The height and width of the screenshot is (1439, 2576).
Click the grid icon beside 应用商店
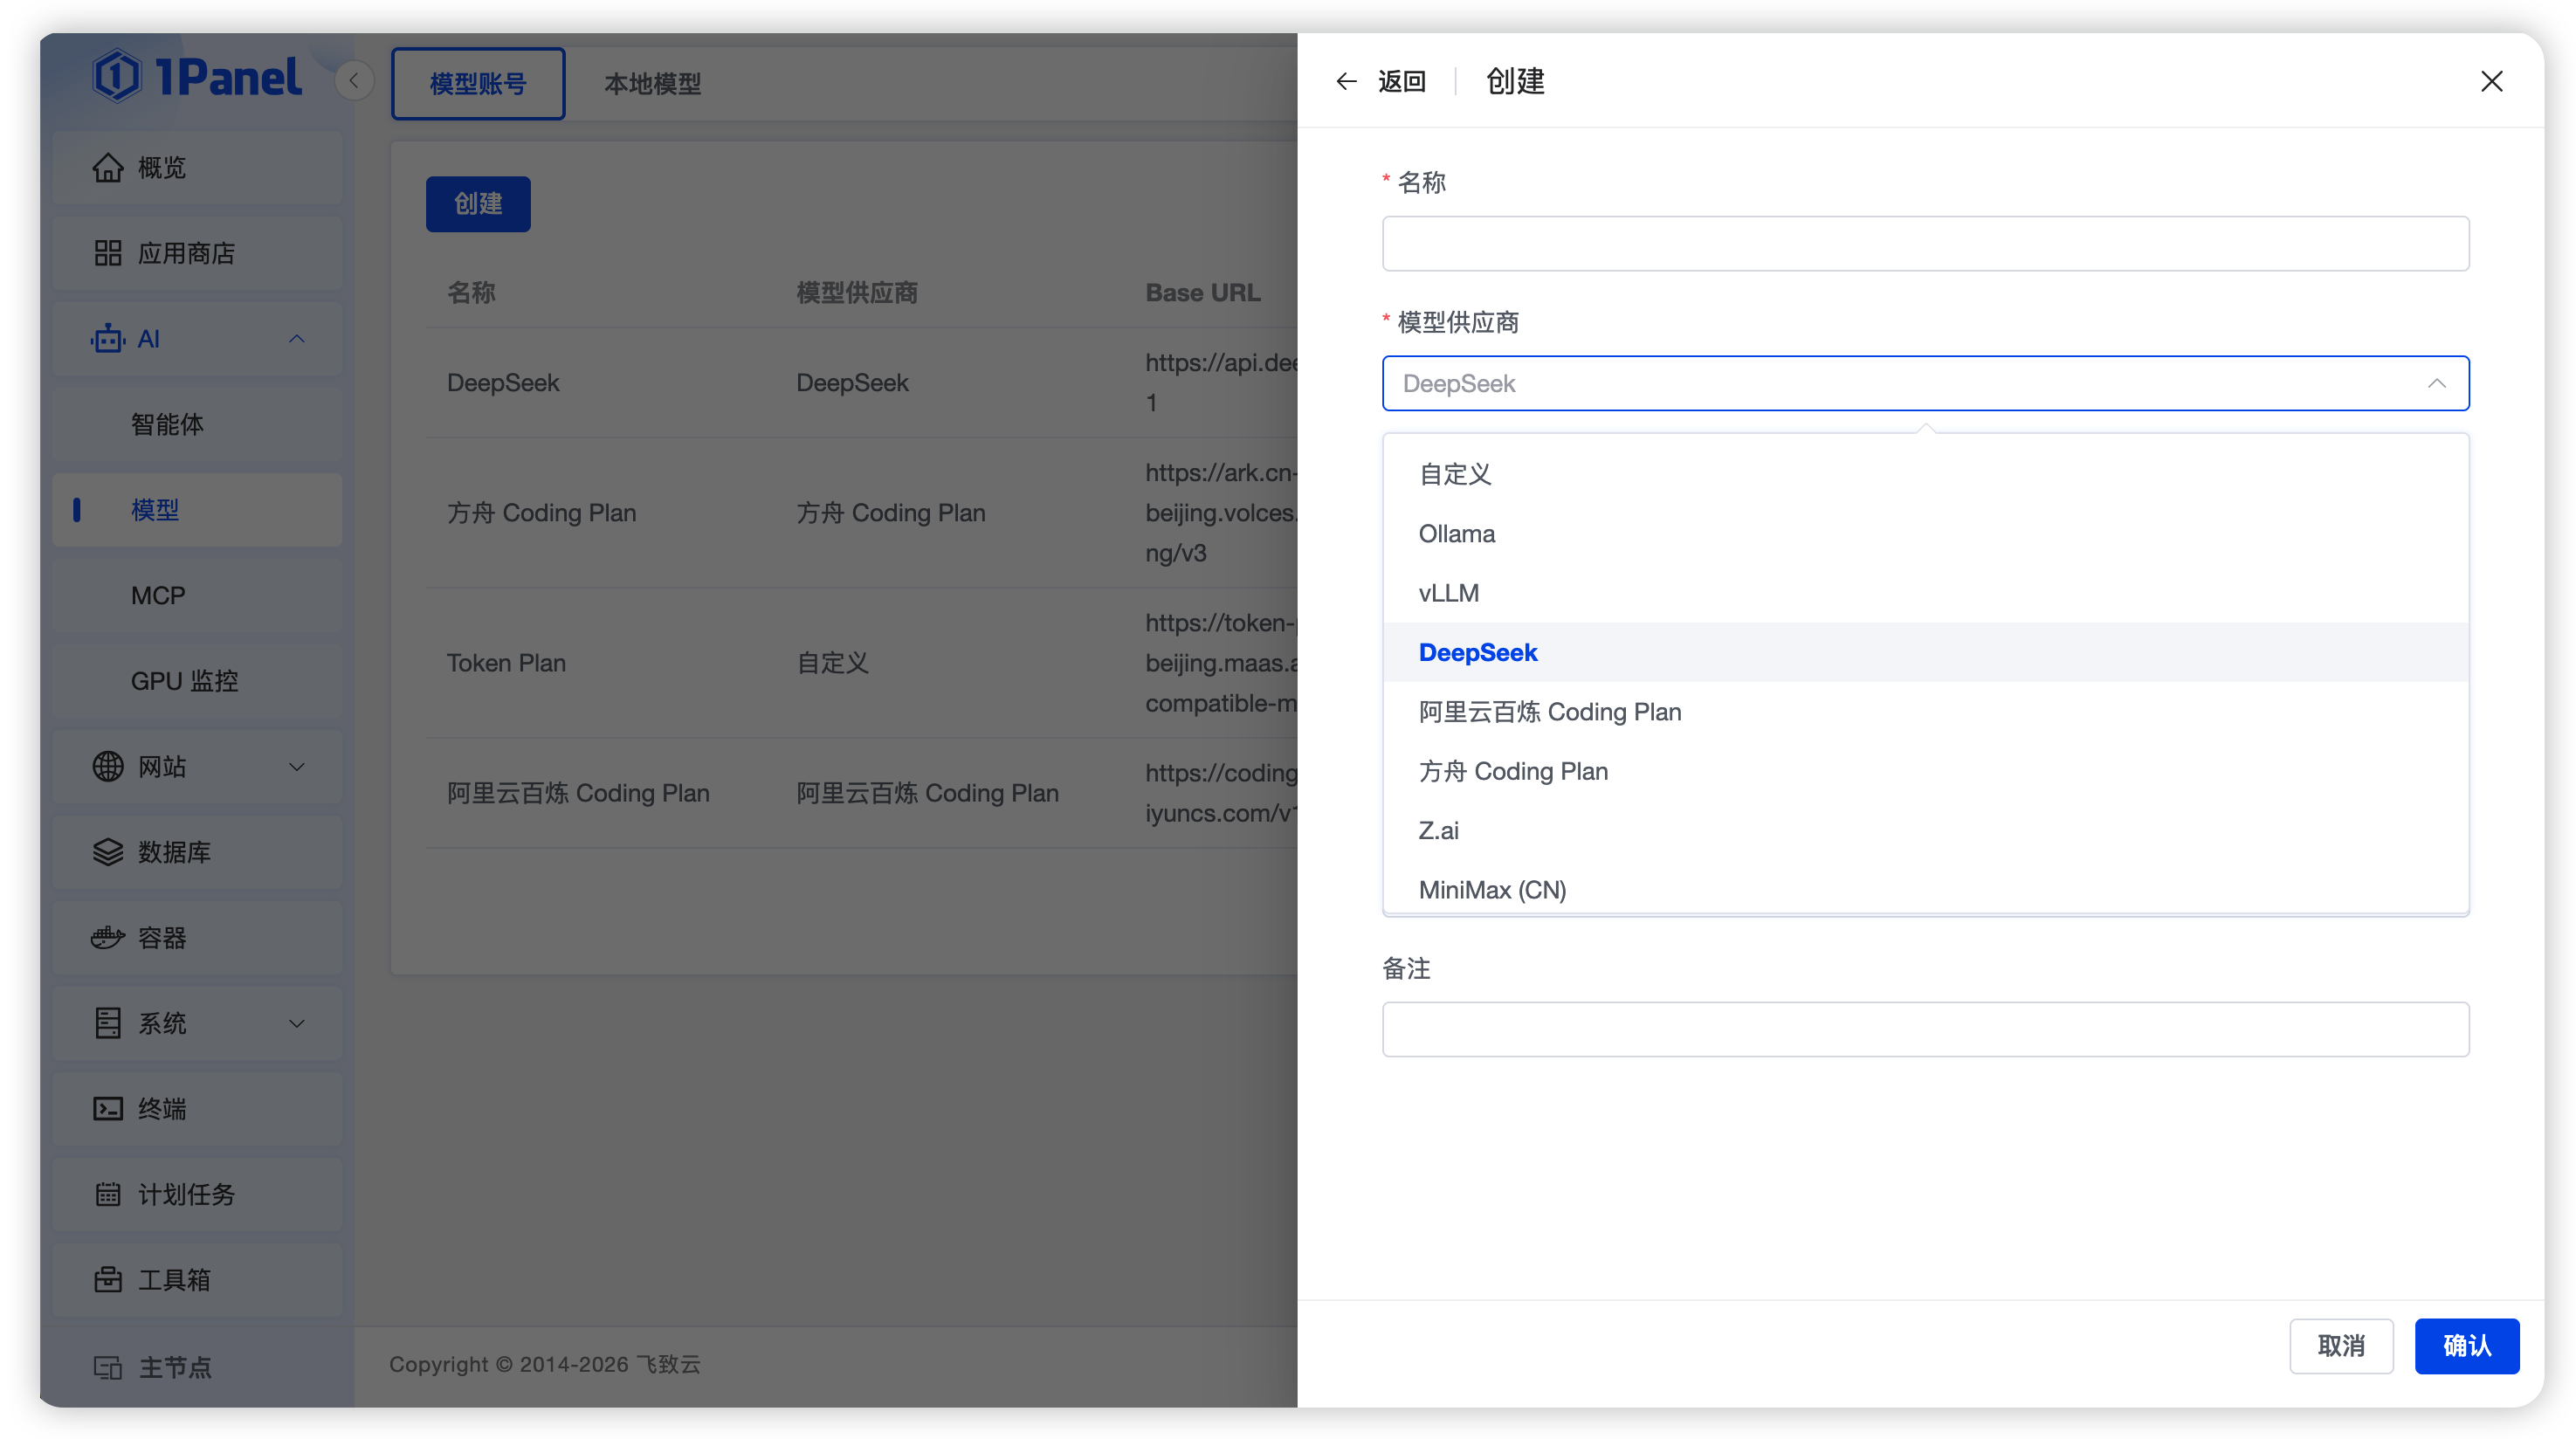coord(108,253)
